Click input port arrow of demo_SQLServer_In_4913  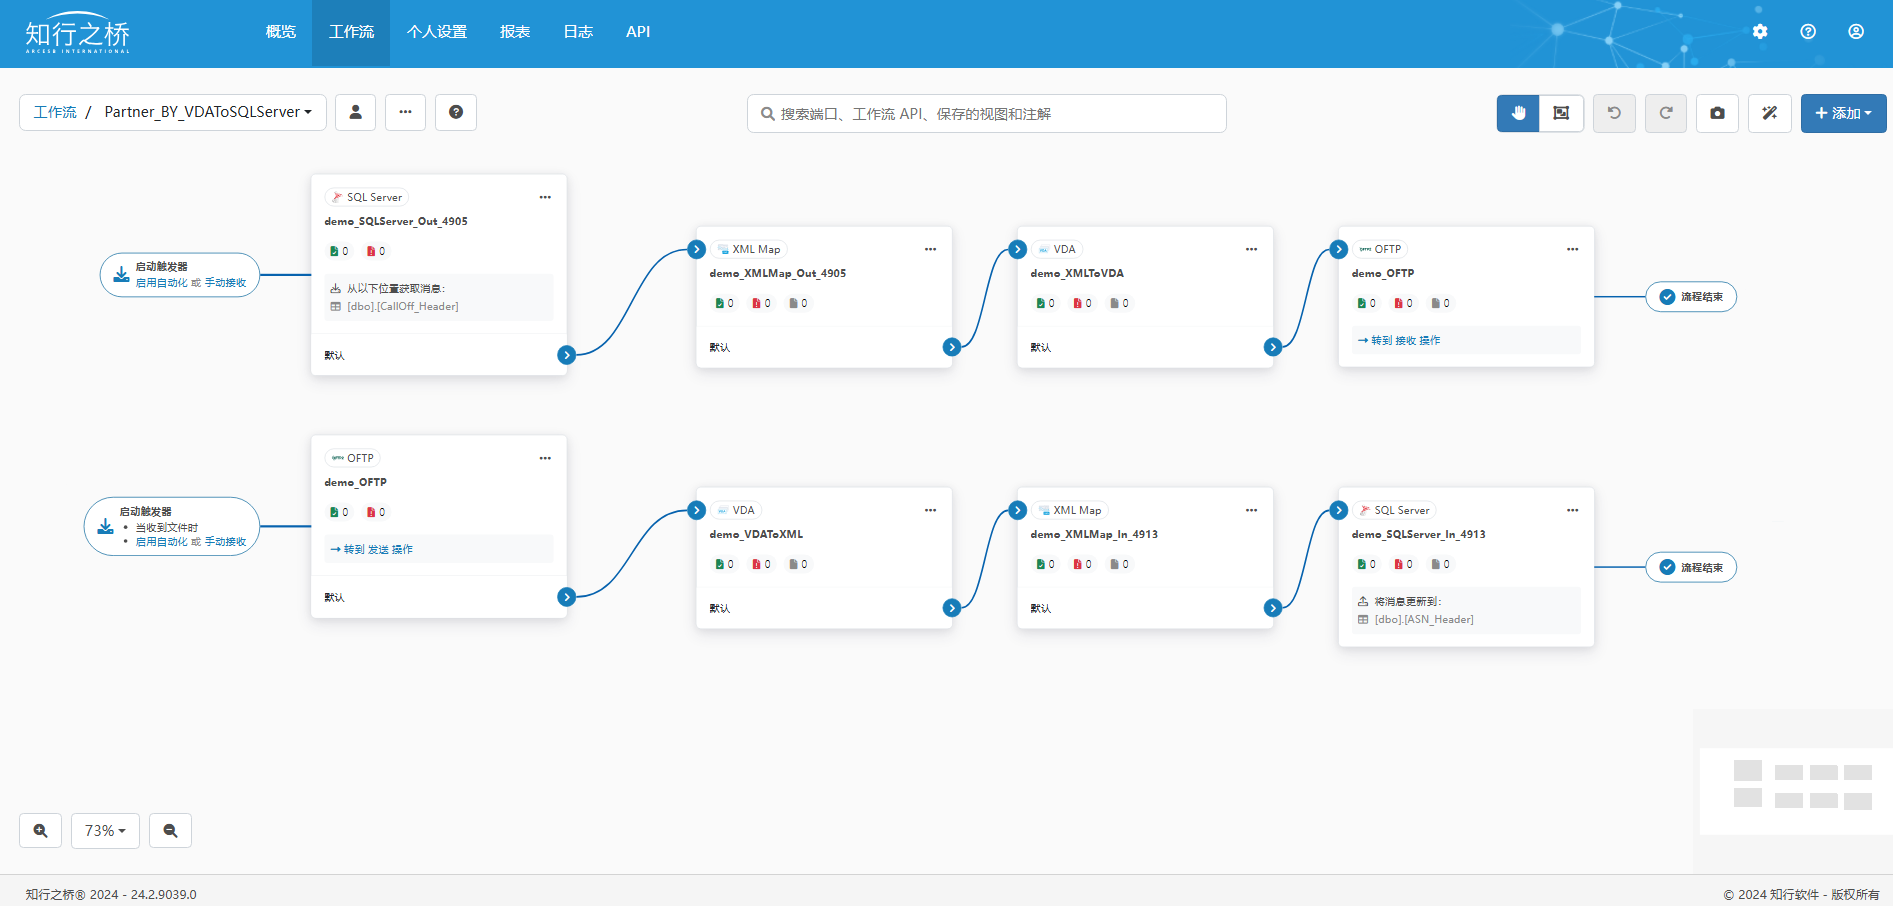[1339, 511]
